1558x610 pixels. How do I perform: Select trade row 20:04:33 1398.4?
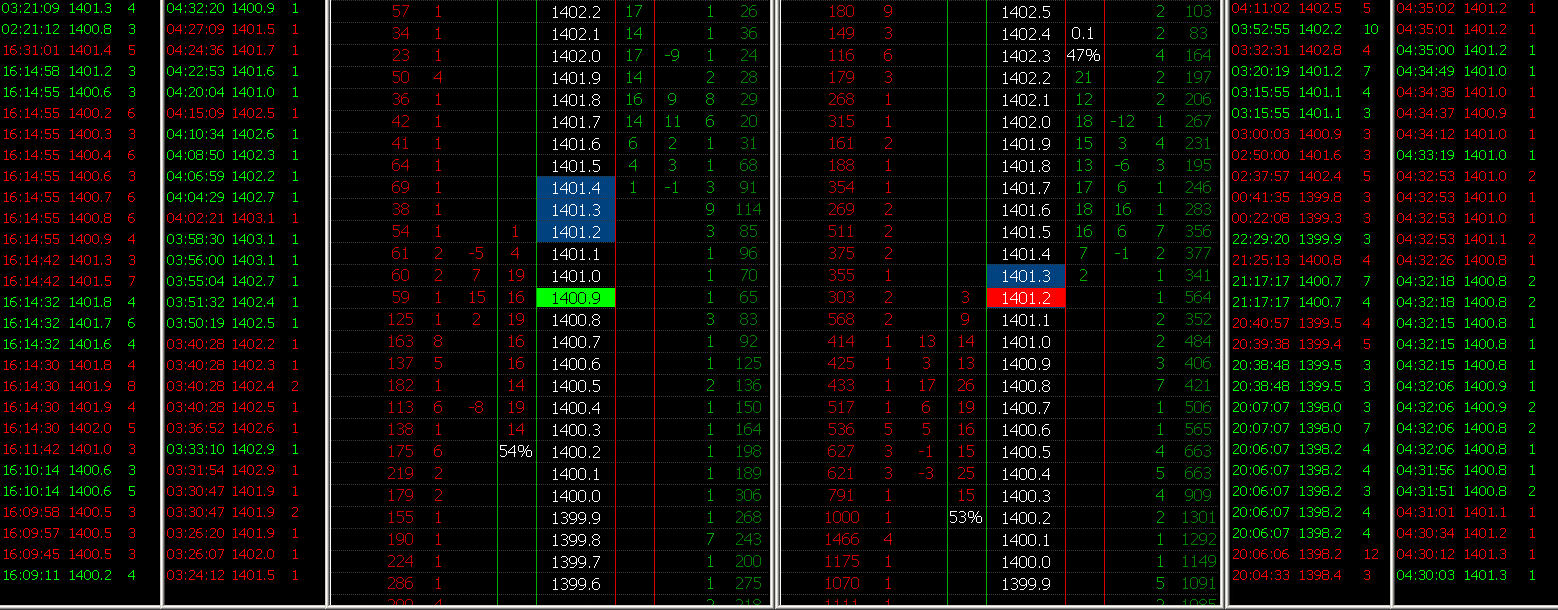point(1307,575)
